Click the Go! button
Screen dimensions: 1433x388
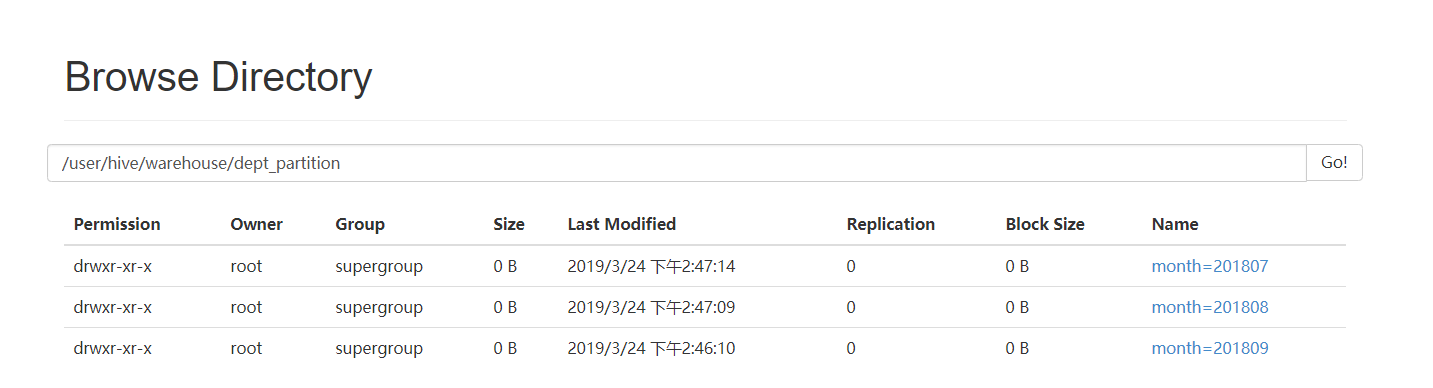coord(1334,163)
